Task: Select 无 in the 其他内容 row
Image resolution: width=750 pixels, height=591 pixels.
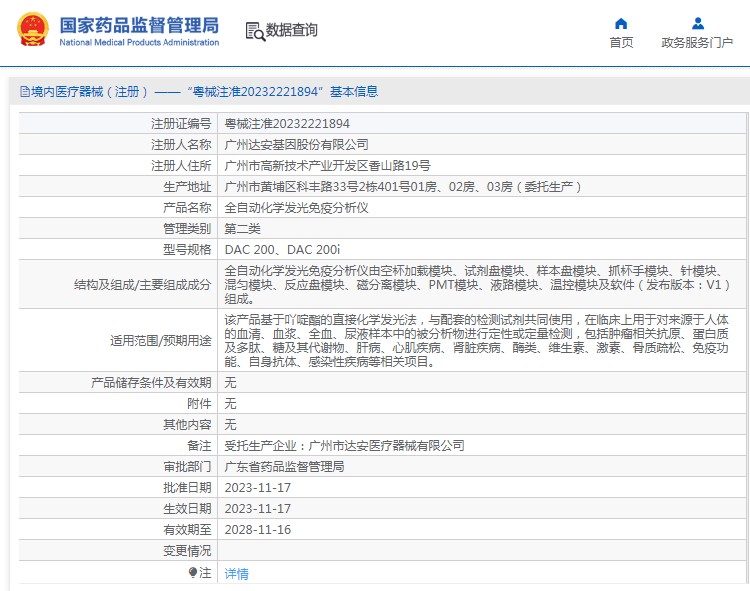Action: coord(231,425)
